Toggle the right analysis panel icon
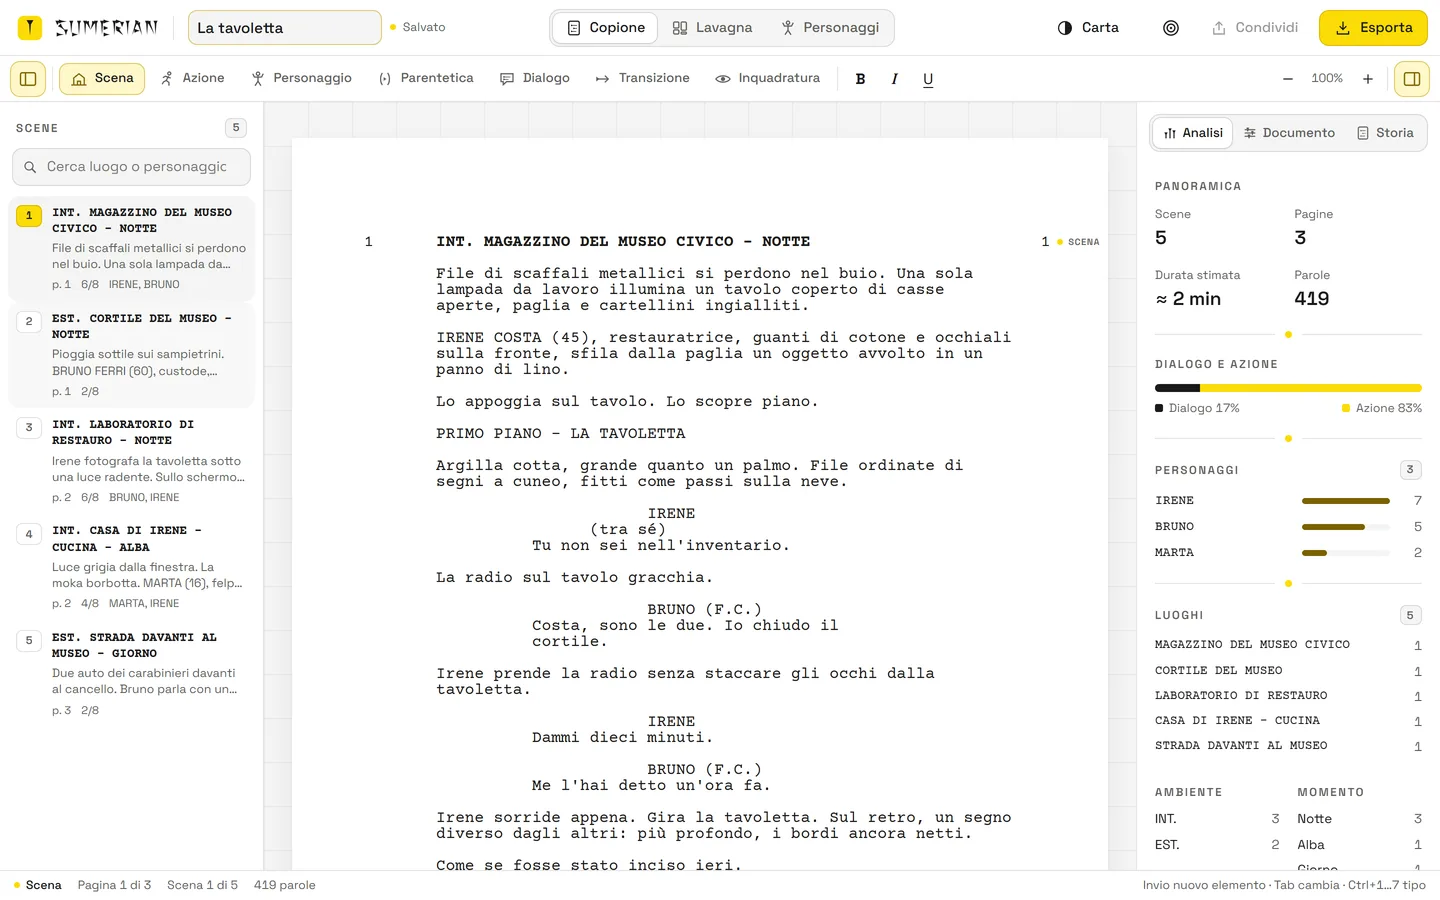 pyautogui.click(x=1411, y=79)
